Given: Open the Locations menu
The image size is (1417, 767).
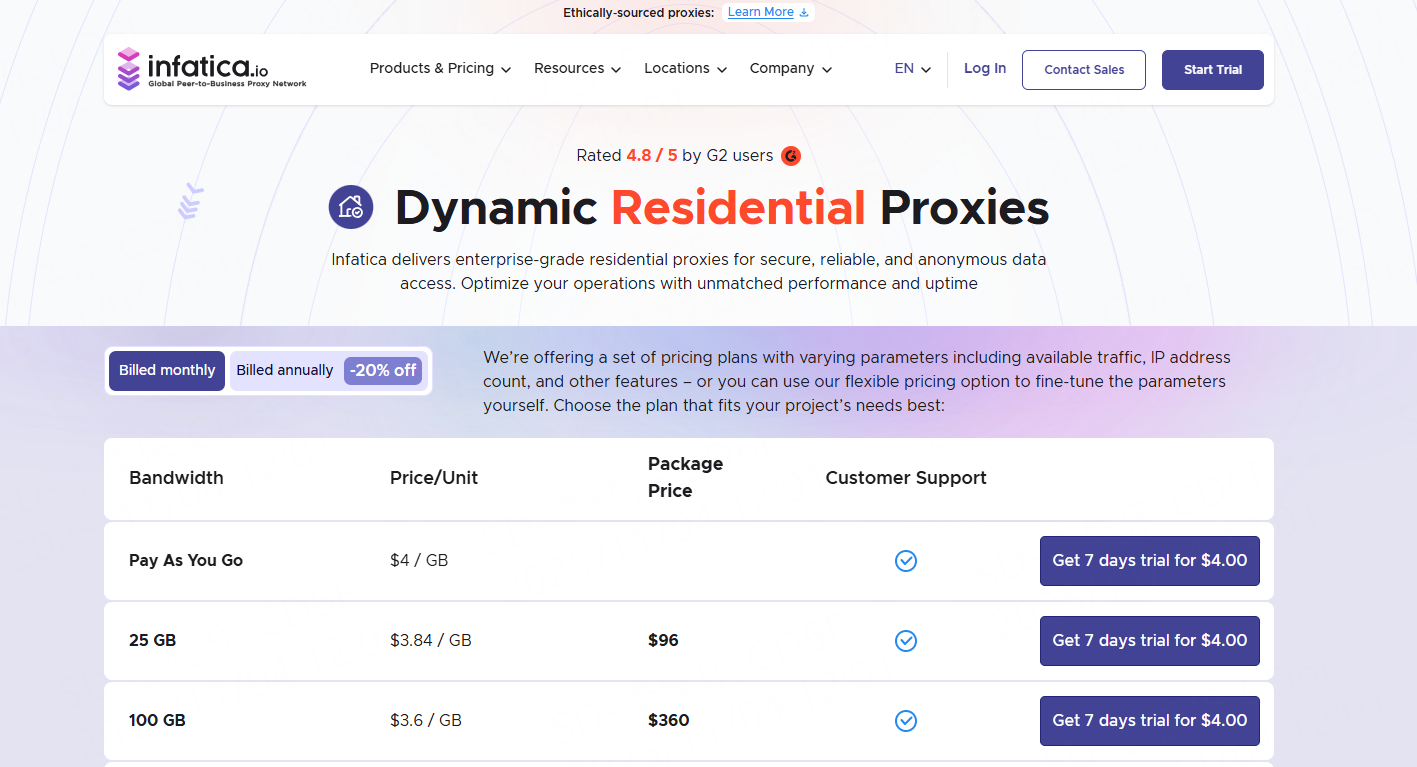Looking at the screenshot, I should (685, 69).
